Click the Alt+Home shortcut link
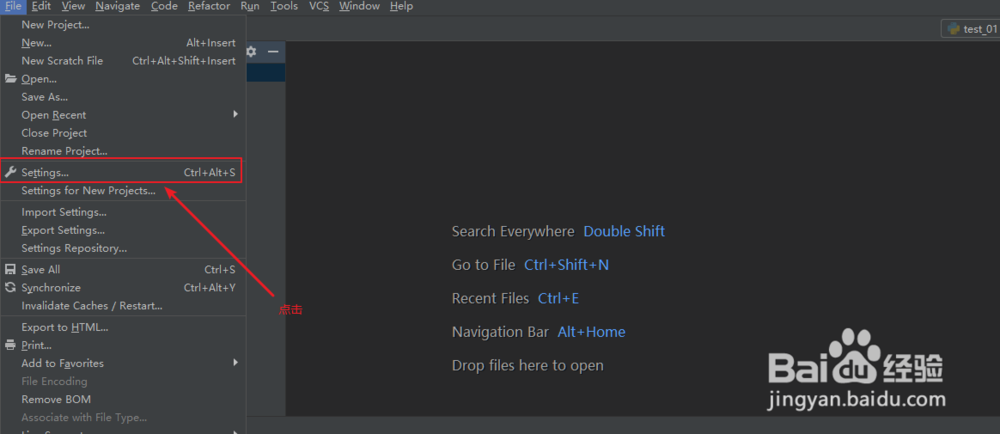The width and height of the screenshot is (1000, 434). tap(591, 332)
